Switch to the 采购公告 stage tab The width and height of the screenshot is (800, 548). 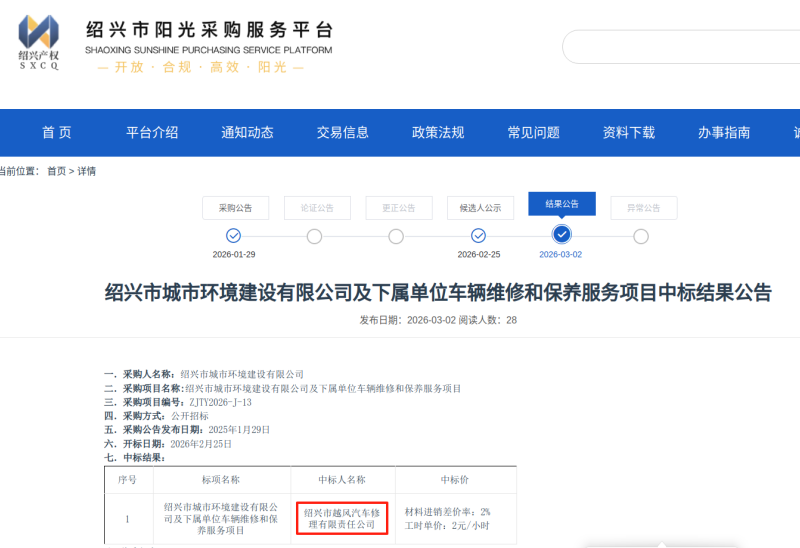point(236,208)
